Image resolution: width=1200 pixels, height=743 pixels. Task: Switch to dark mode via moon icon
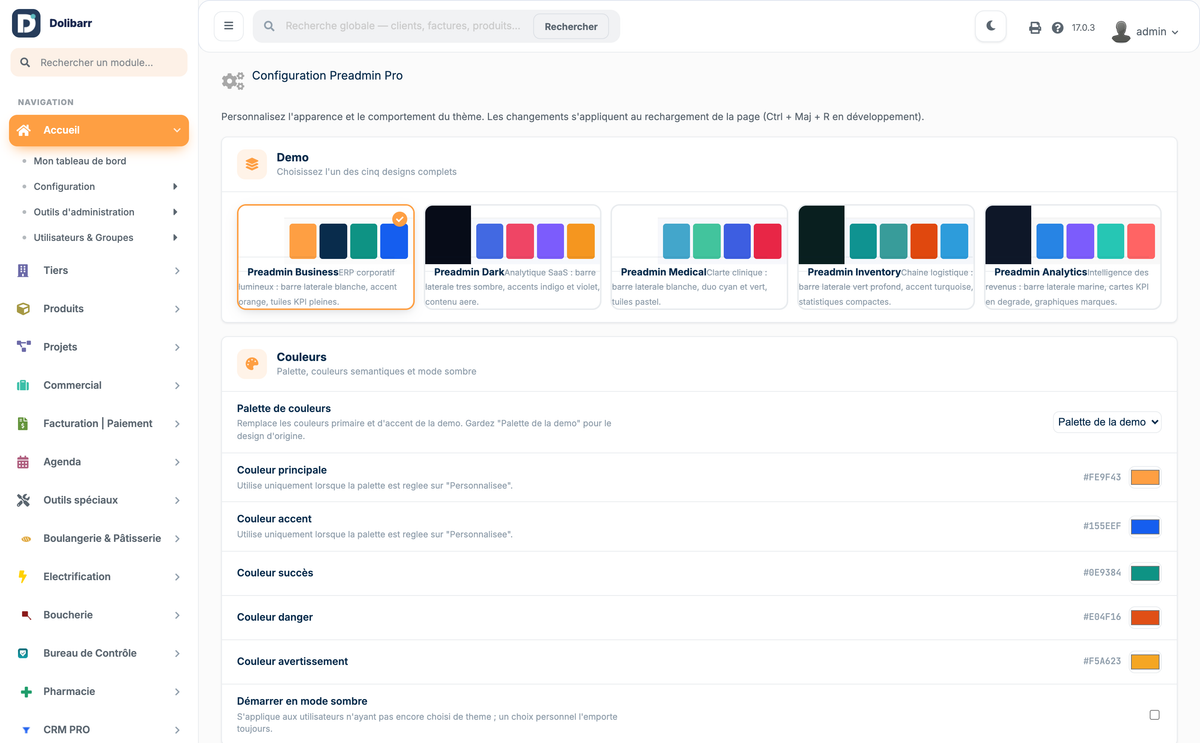[x=990, y=26]
